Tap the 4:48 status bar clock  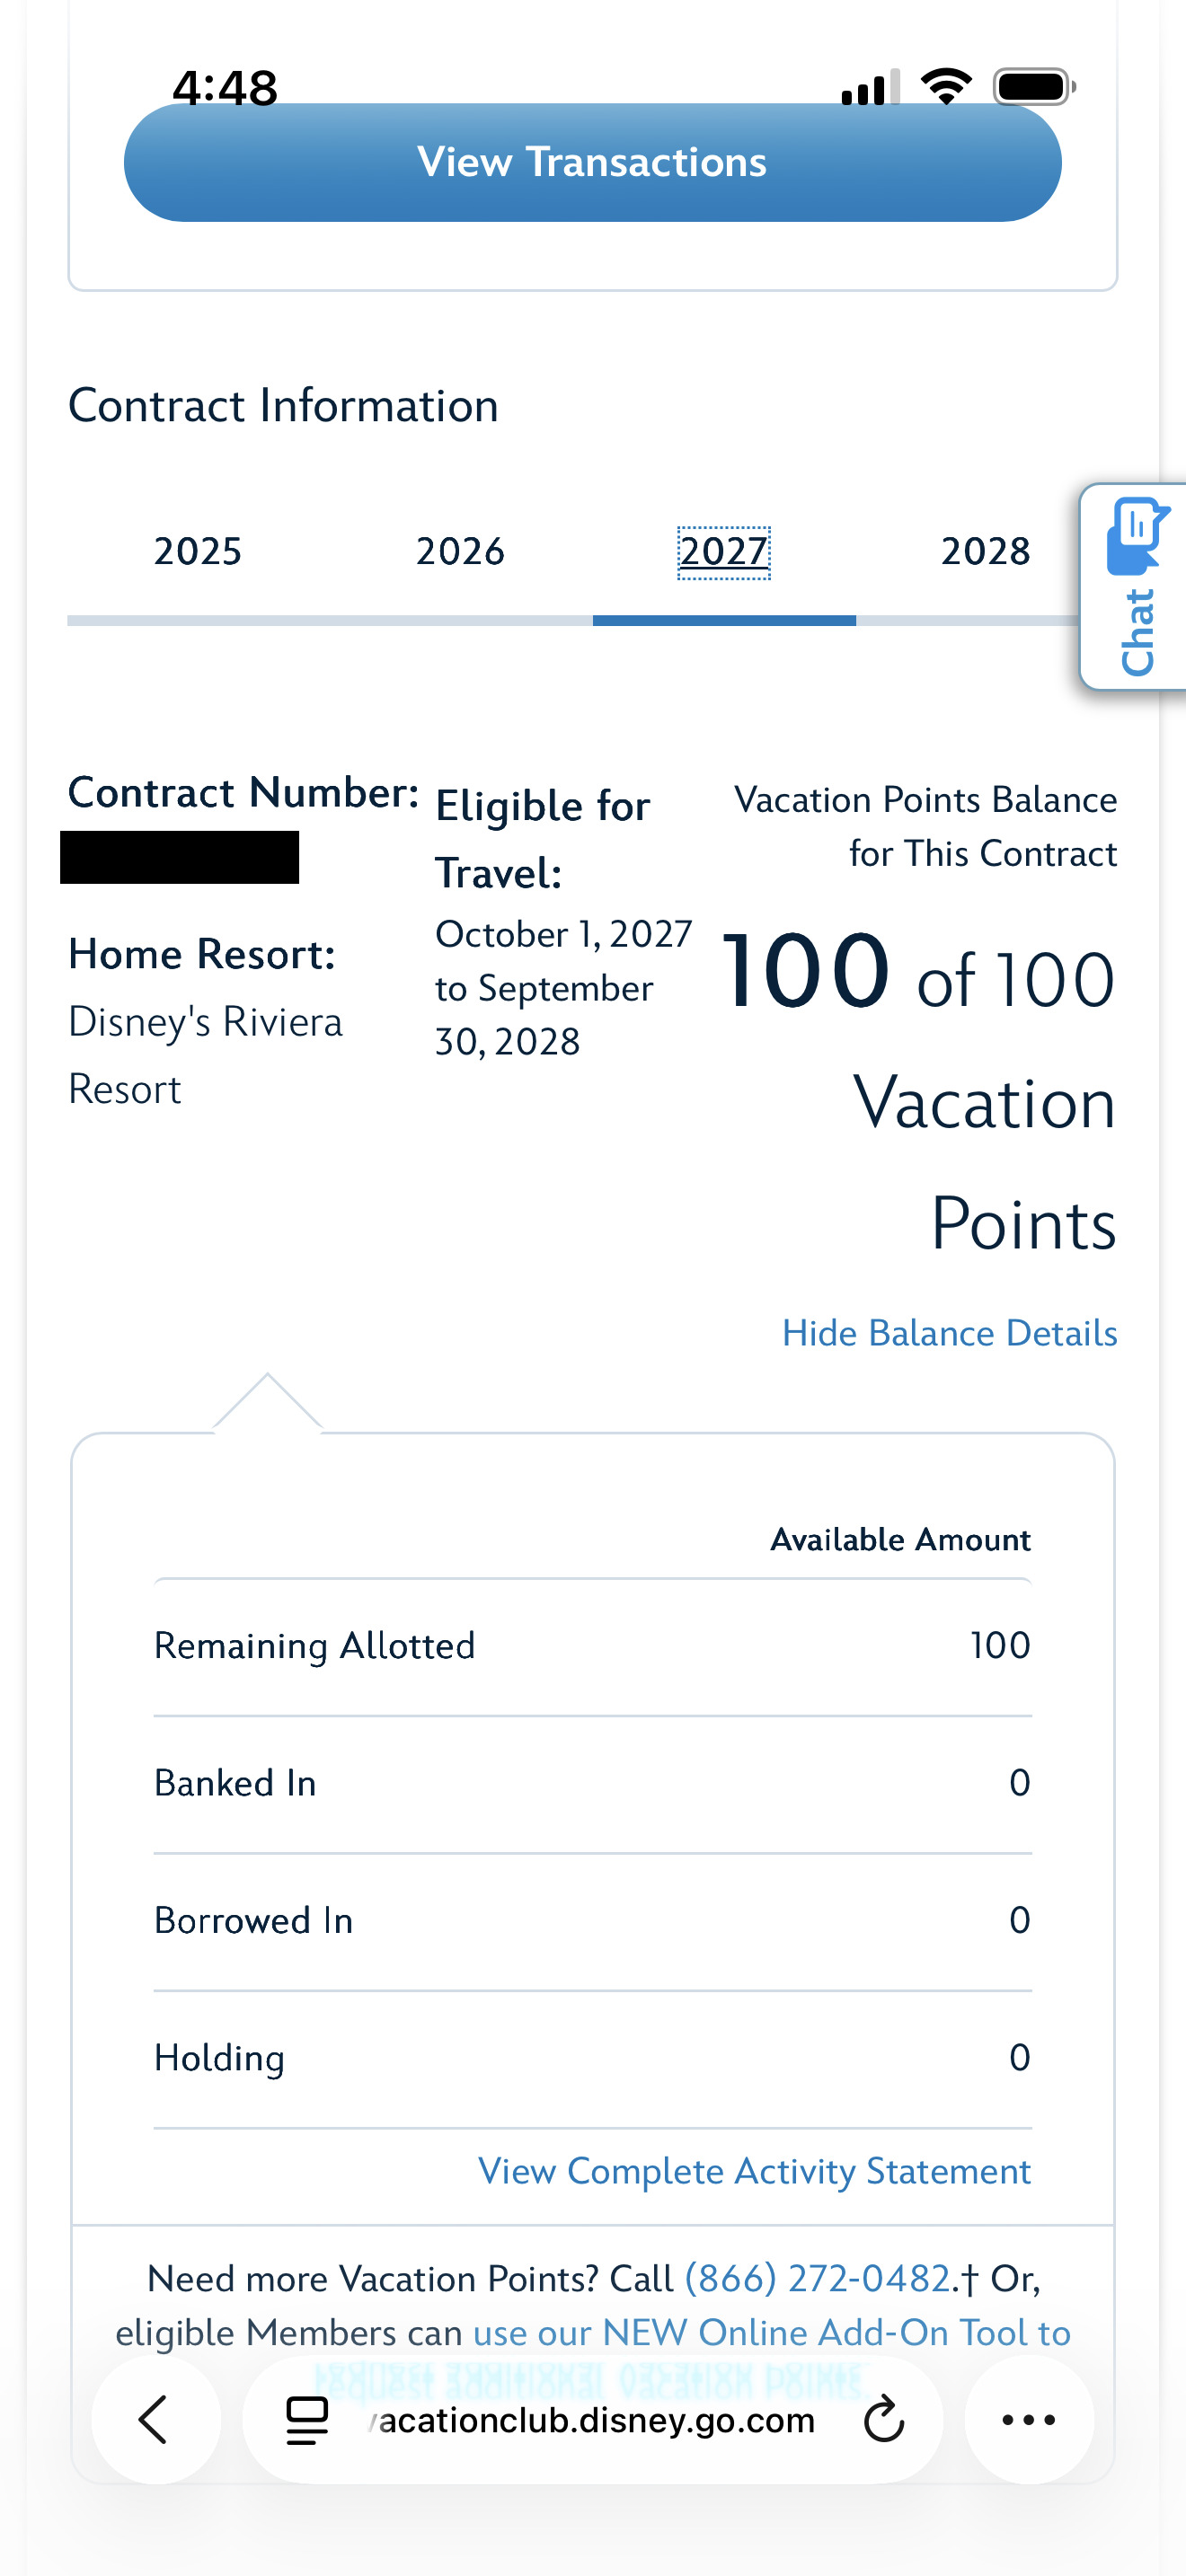225,88
